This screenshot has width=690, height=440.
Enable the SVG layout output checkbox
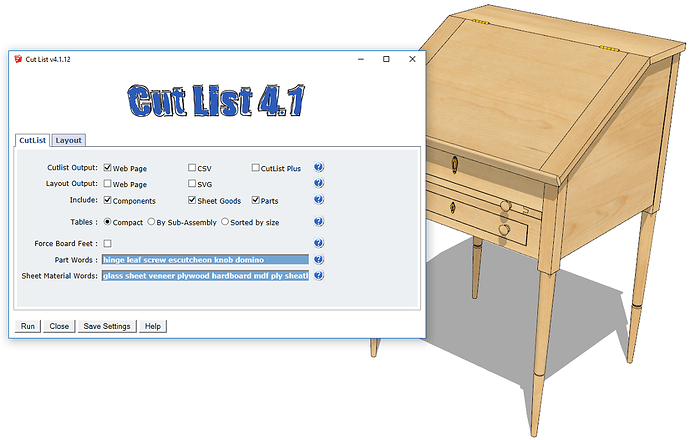(192, 183)
